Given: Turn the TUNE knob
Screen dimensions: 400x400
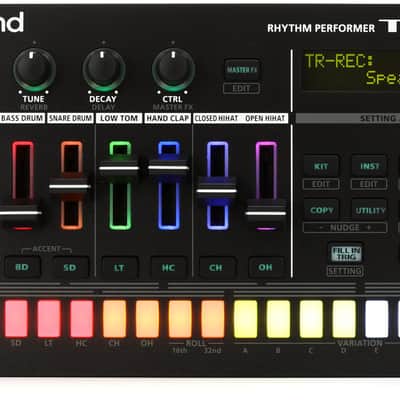Looking at the screenshot, I should click(x=34, y=69).
